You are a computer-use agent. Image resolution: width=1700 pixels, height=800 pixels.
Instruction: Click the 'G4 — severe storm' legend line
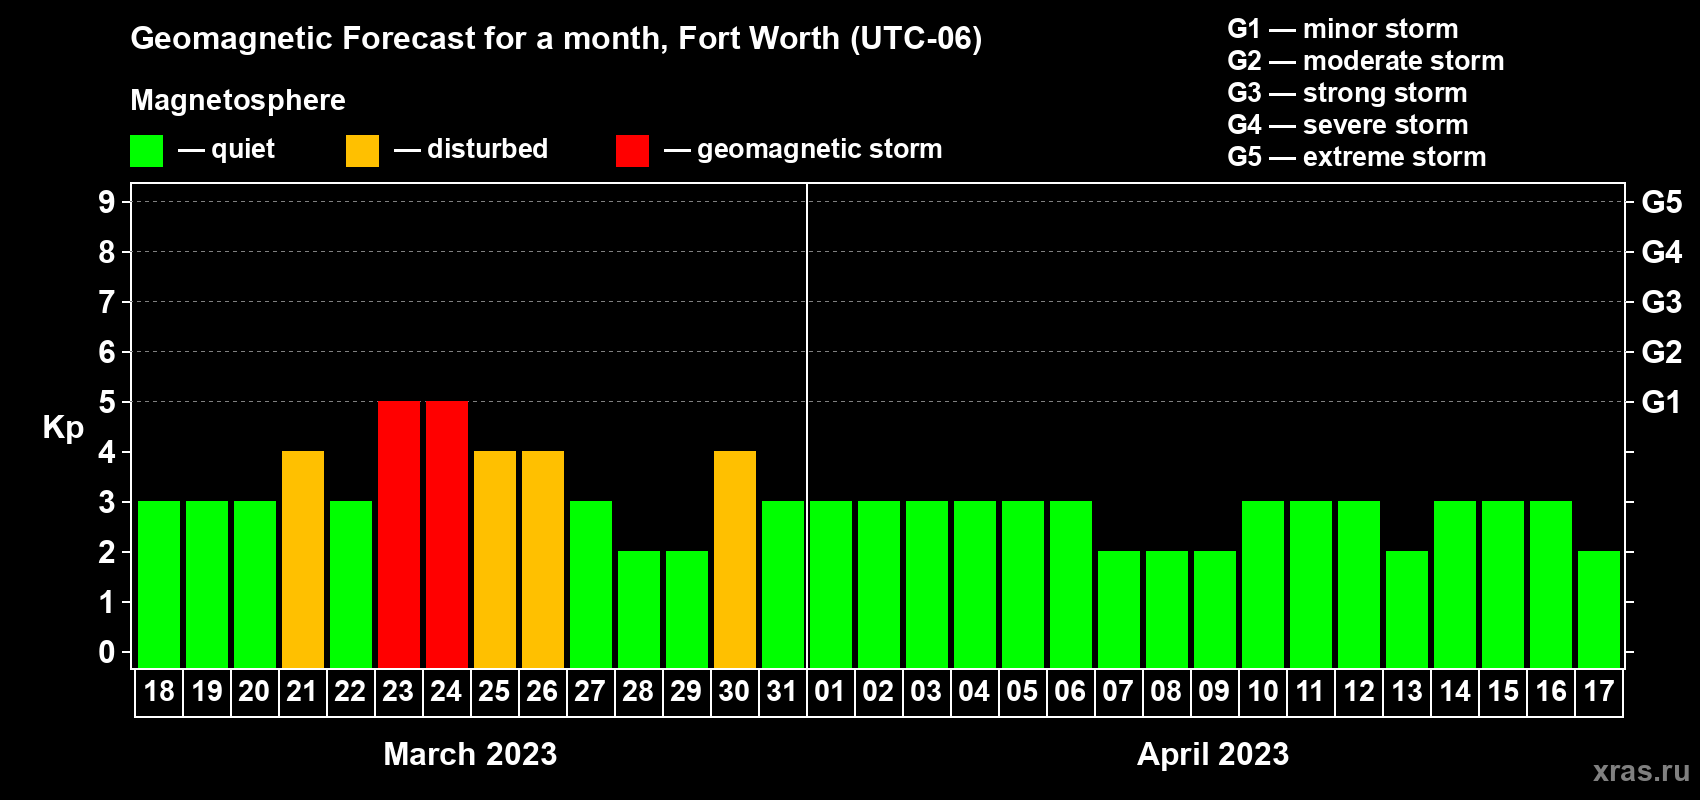coord(1348,125)
